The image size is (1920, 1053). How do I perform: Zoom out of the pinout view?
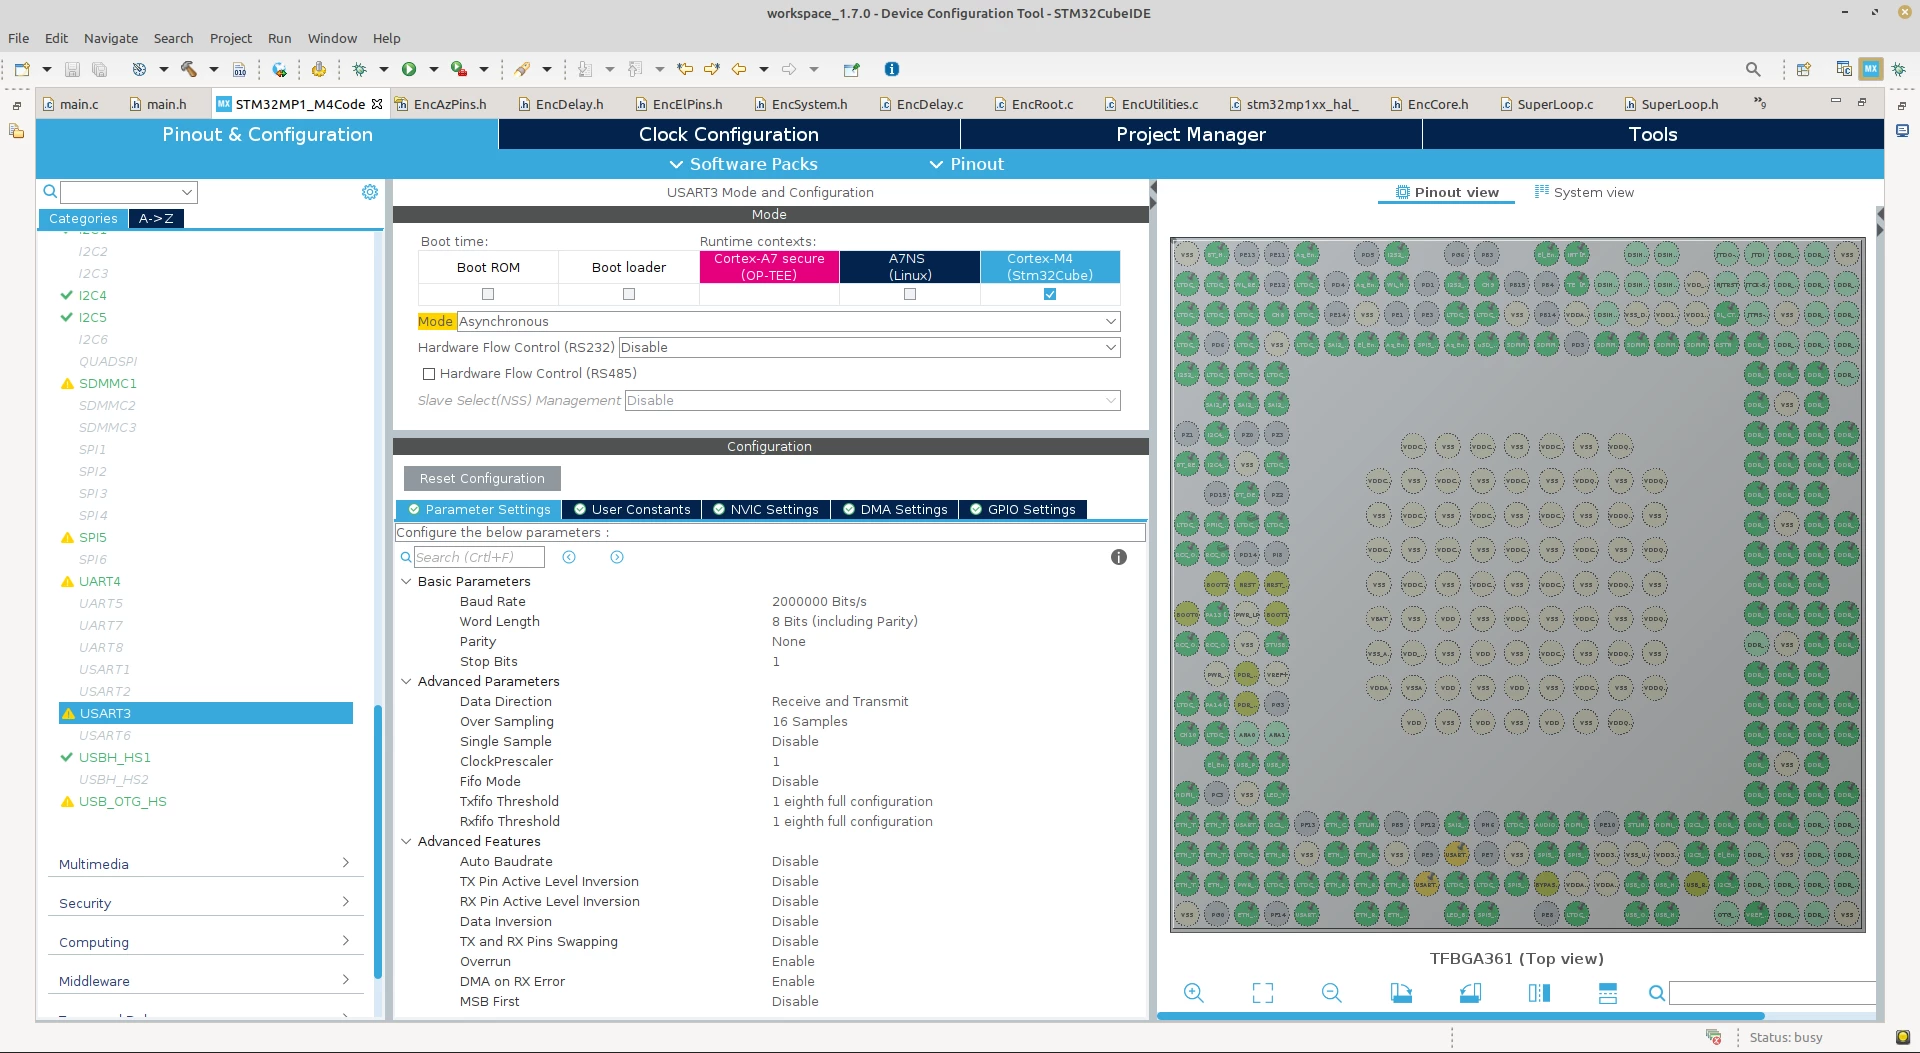(x=1331, y=993)
